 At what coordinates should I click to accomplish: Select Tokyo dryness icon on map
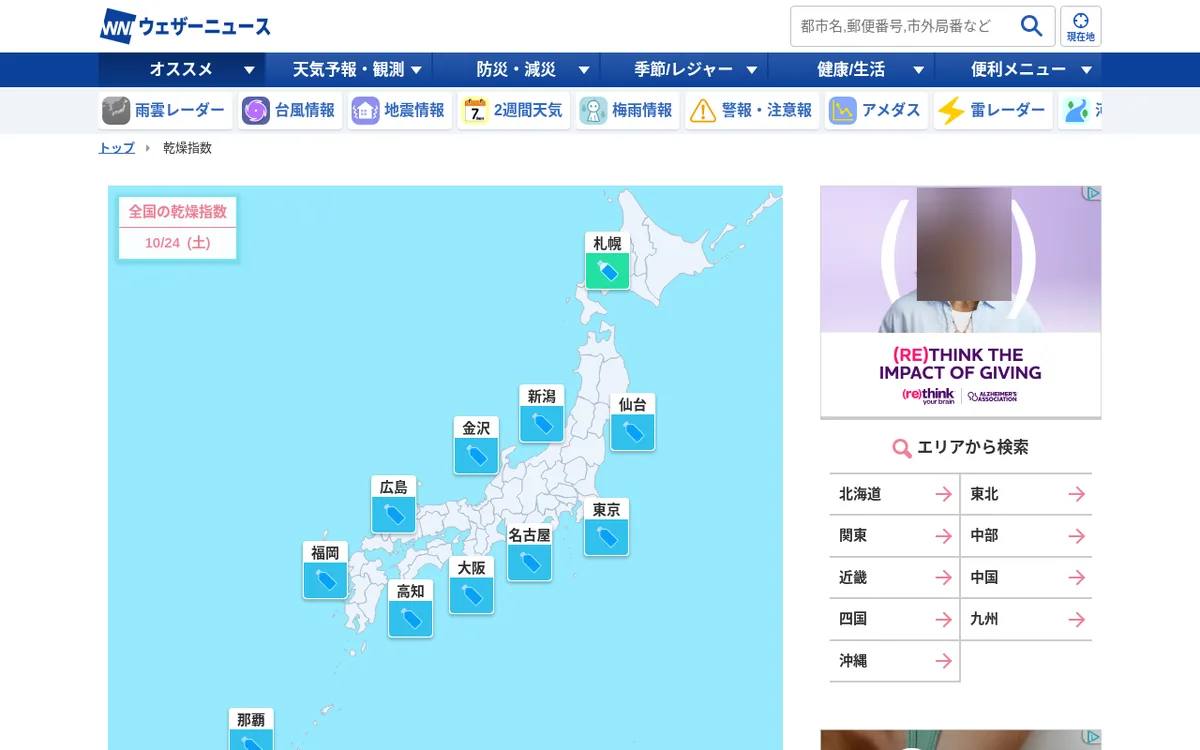[607, 537]
